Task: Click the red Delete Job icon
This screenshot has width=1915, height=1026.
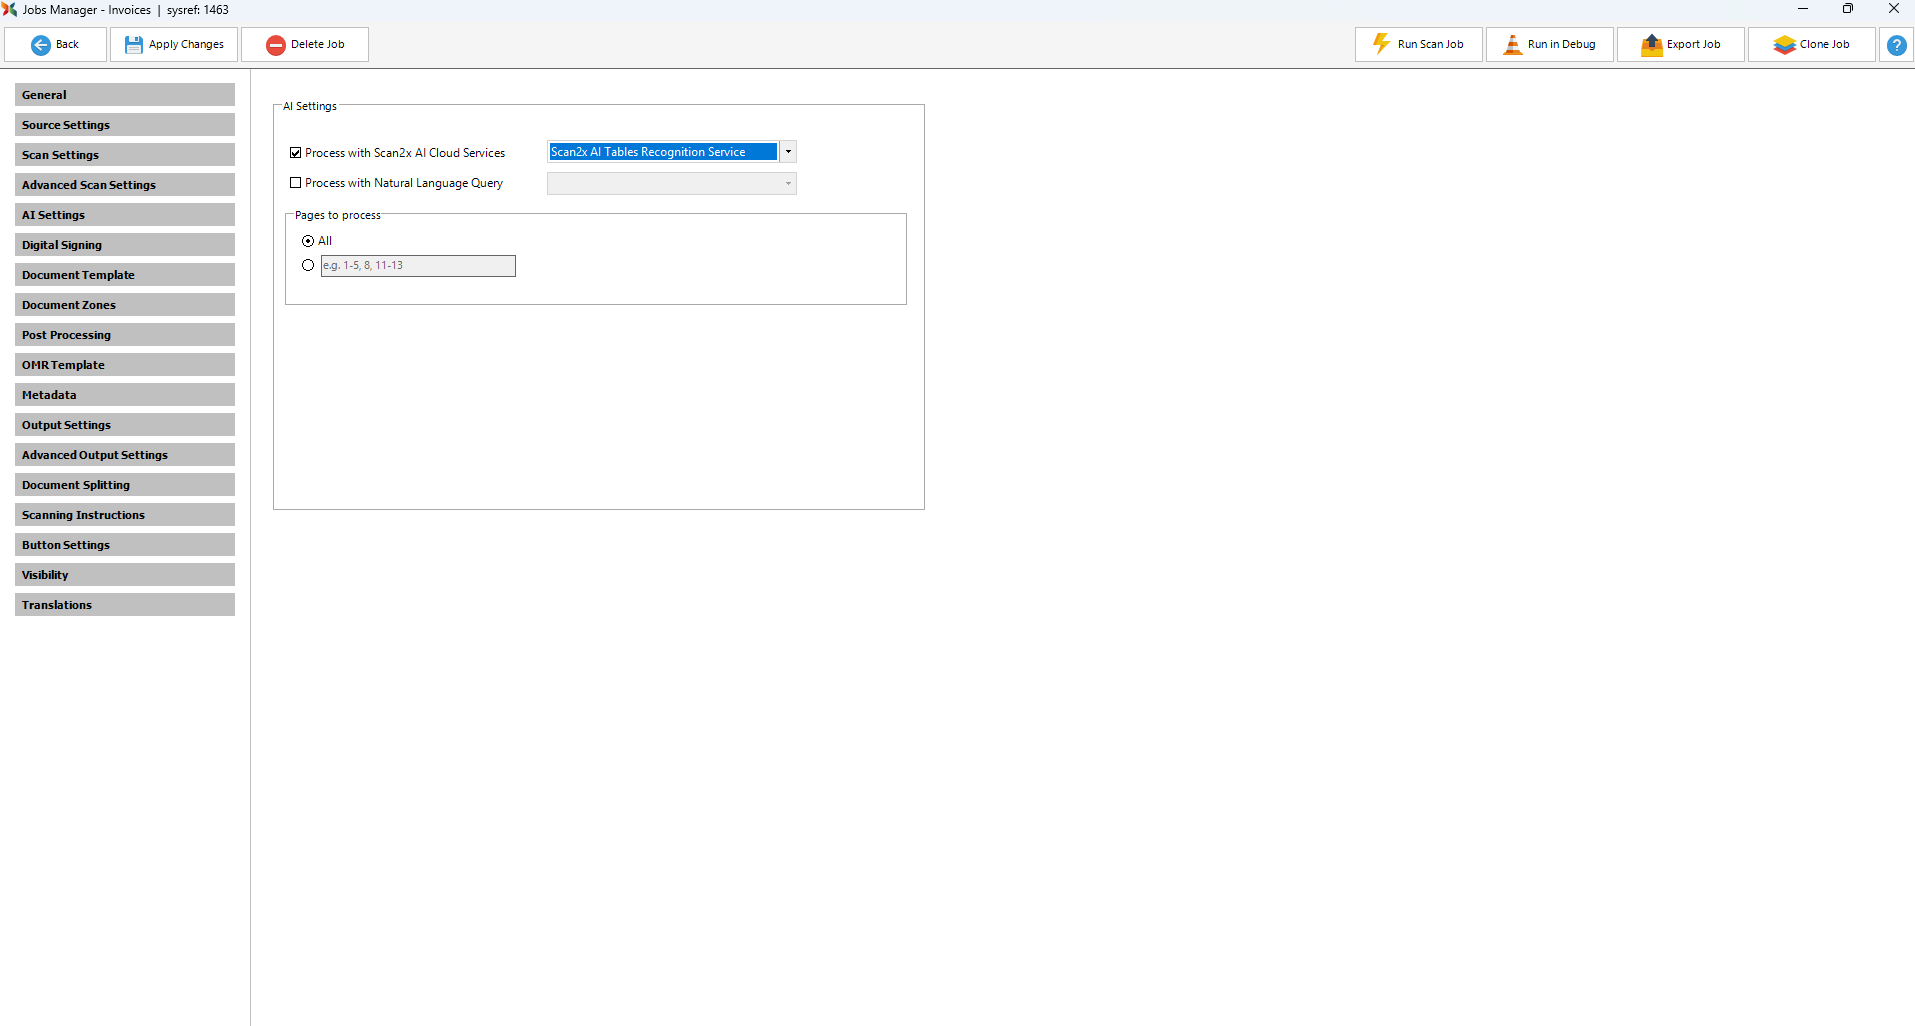Action: pyautogui.click(x=276, y=45)
